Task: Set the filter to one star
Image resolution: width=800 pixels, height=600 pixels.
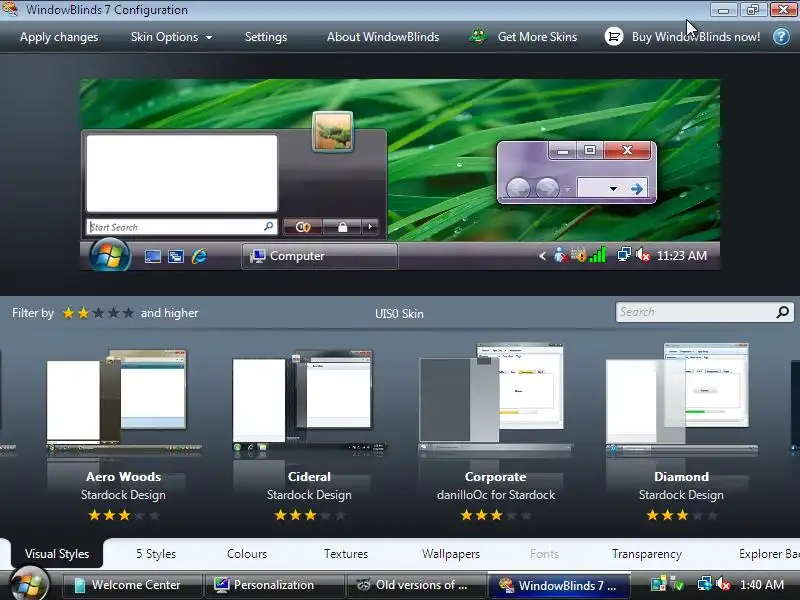Action: (68, 313)
